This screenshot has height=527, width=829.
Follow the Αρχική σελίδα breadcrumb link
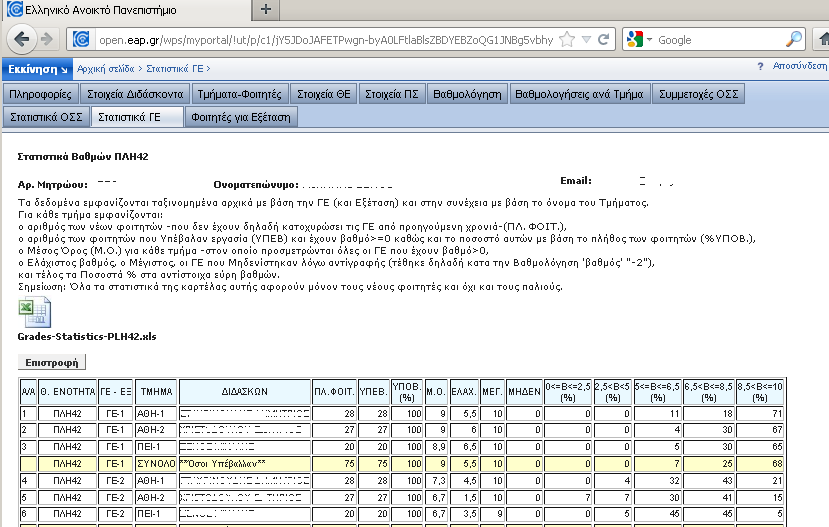click(106, 69)
